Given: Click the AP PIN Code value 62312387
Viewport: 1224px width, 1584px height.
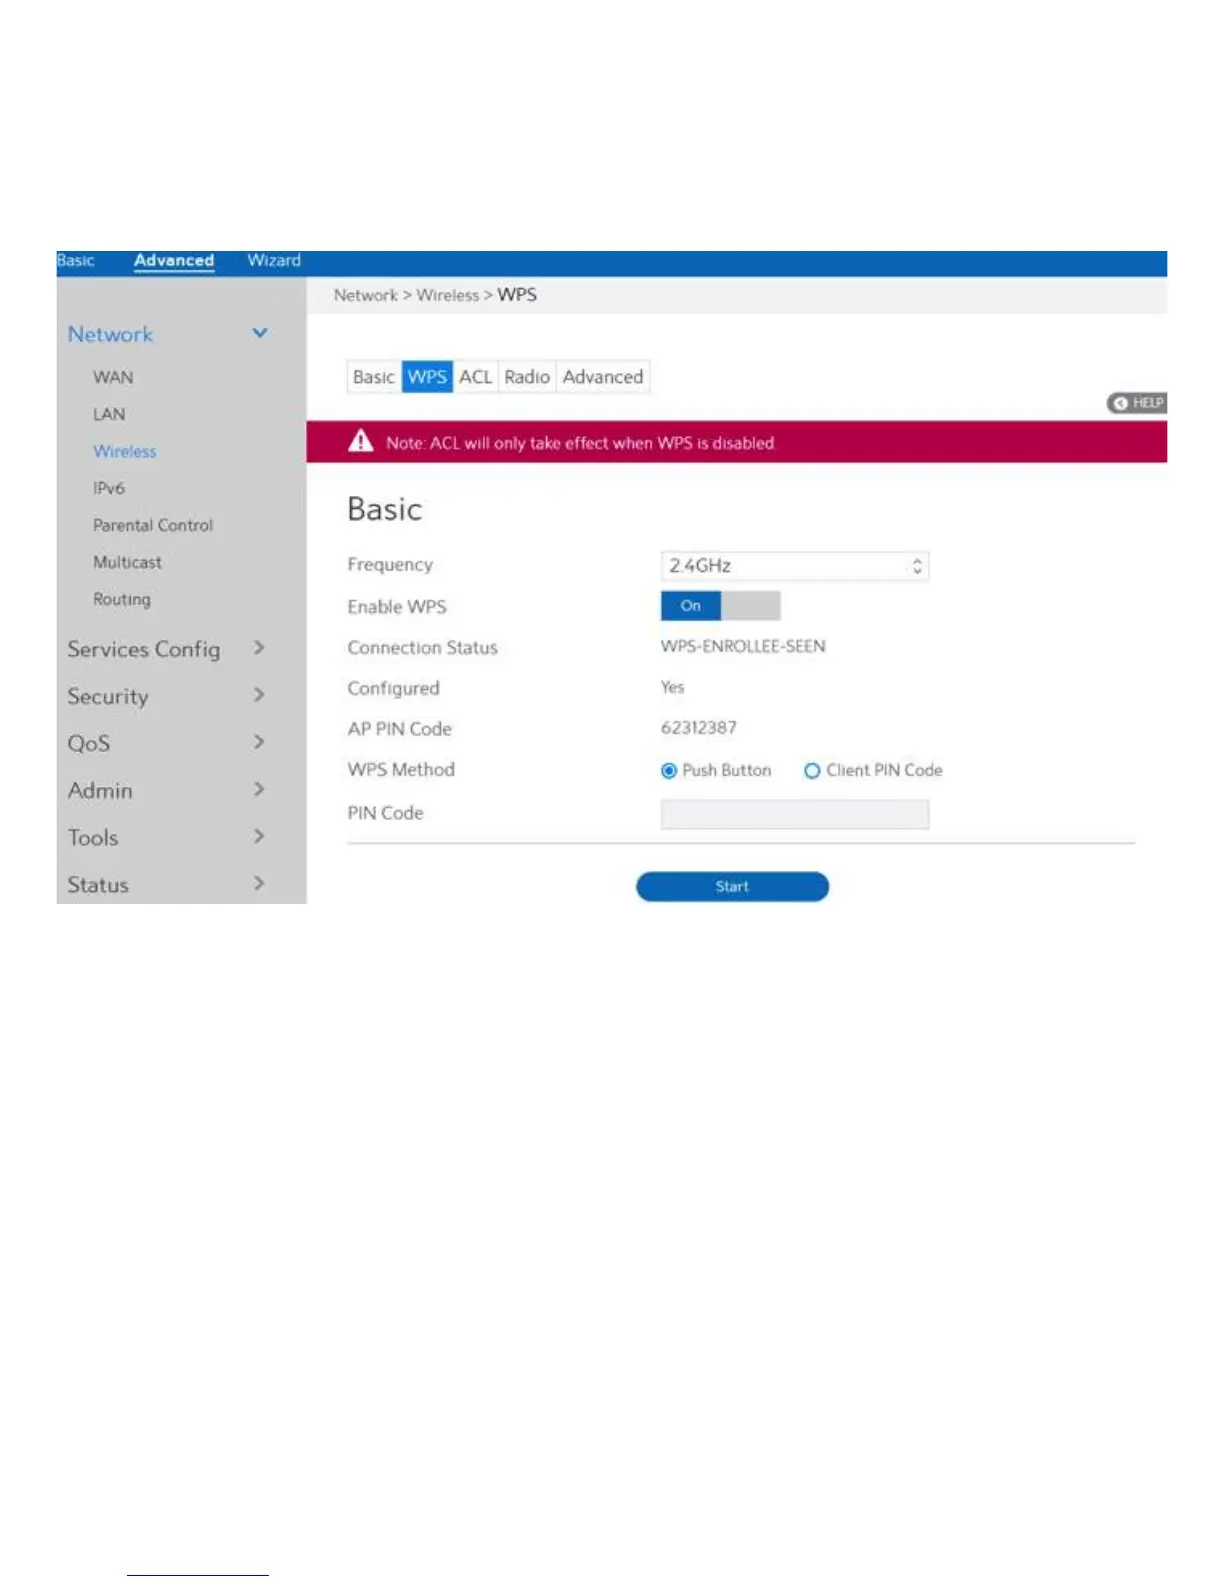Looking at the screenshot, I should click(699, 728).
